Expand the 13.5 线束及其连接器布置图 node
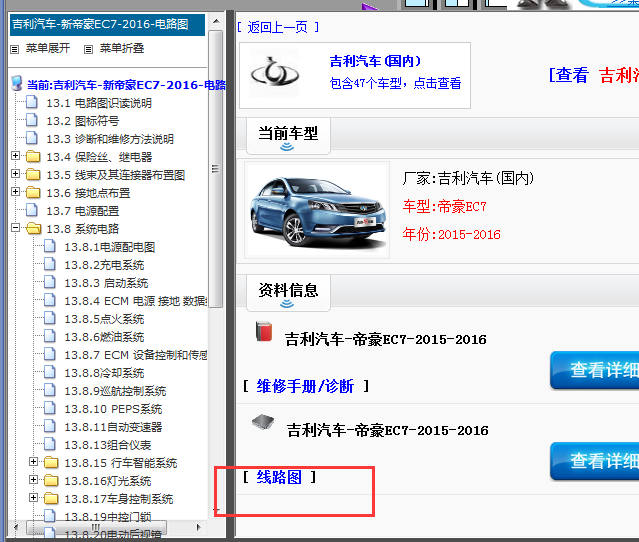The width and height of the screenshot is (639, 542). pos(15,174)
